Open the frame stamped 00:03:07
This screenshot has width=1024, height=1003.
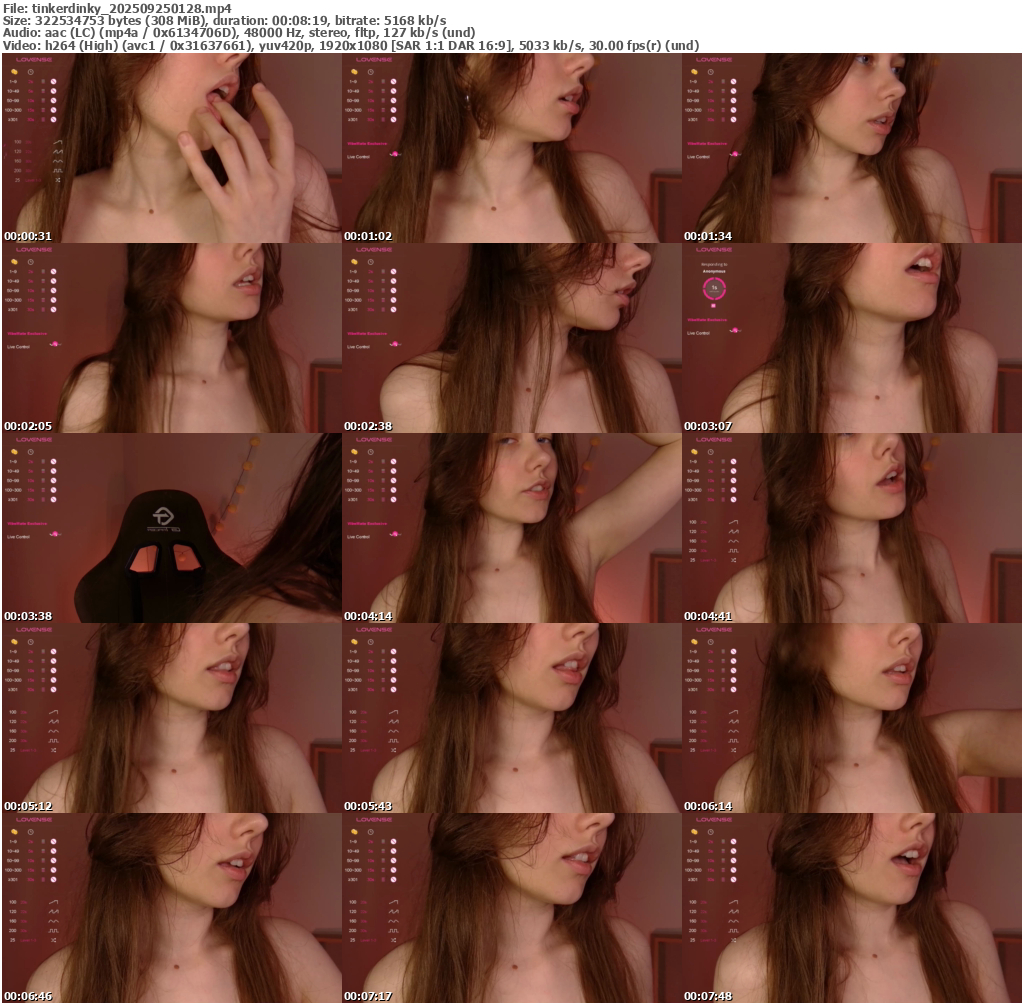tap(852, 338)
